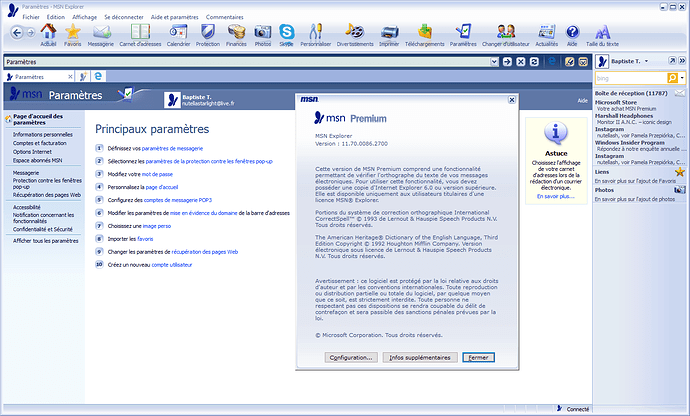This screenshot has height=416, width=690.
Task: Open Téléchargements in the toolbar
Action: pos(425,34)
